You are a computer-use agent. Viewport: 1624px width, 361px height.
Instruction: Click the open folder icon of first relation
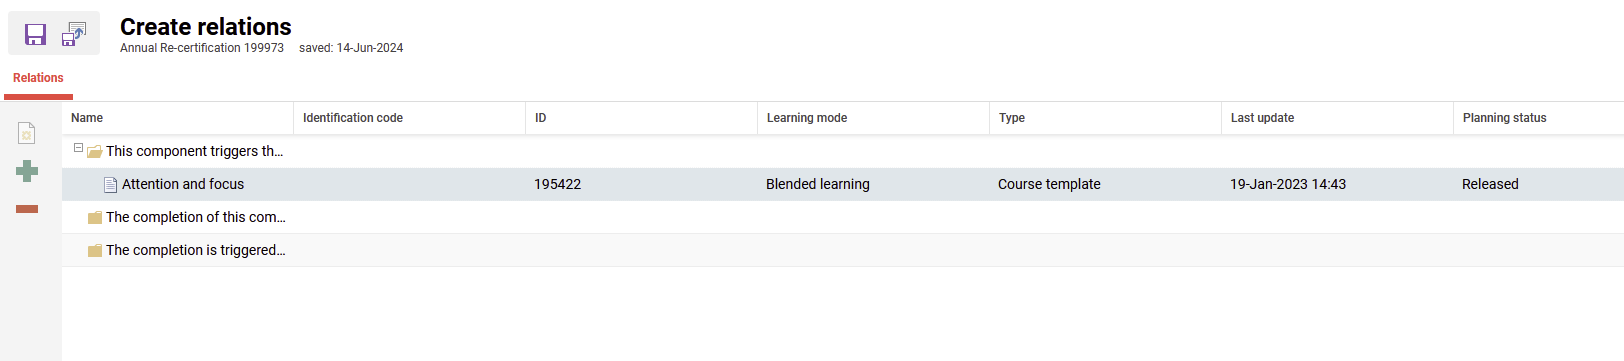[x=95, y=152]
